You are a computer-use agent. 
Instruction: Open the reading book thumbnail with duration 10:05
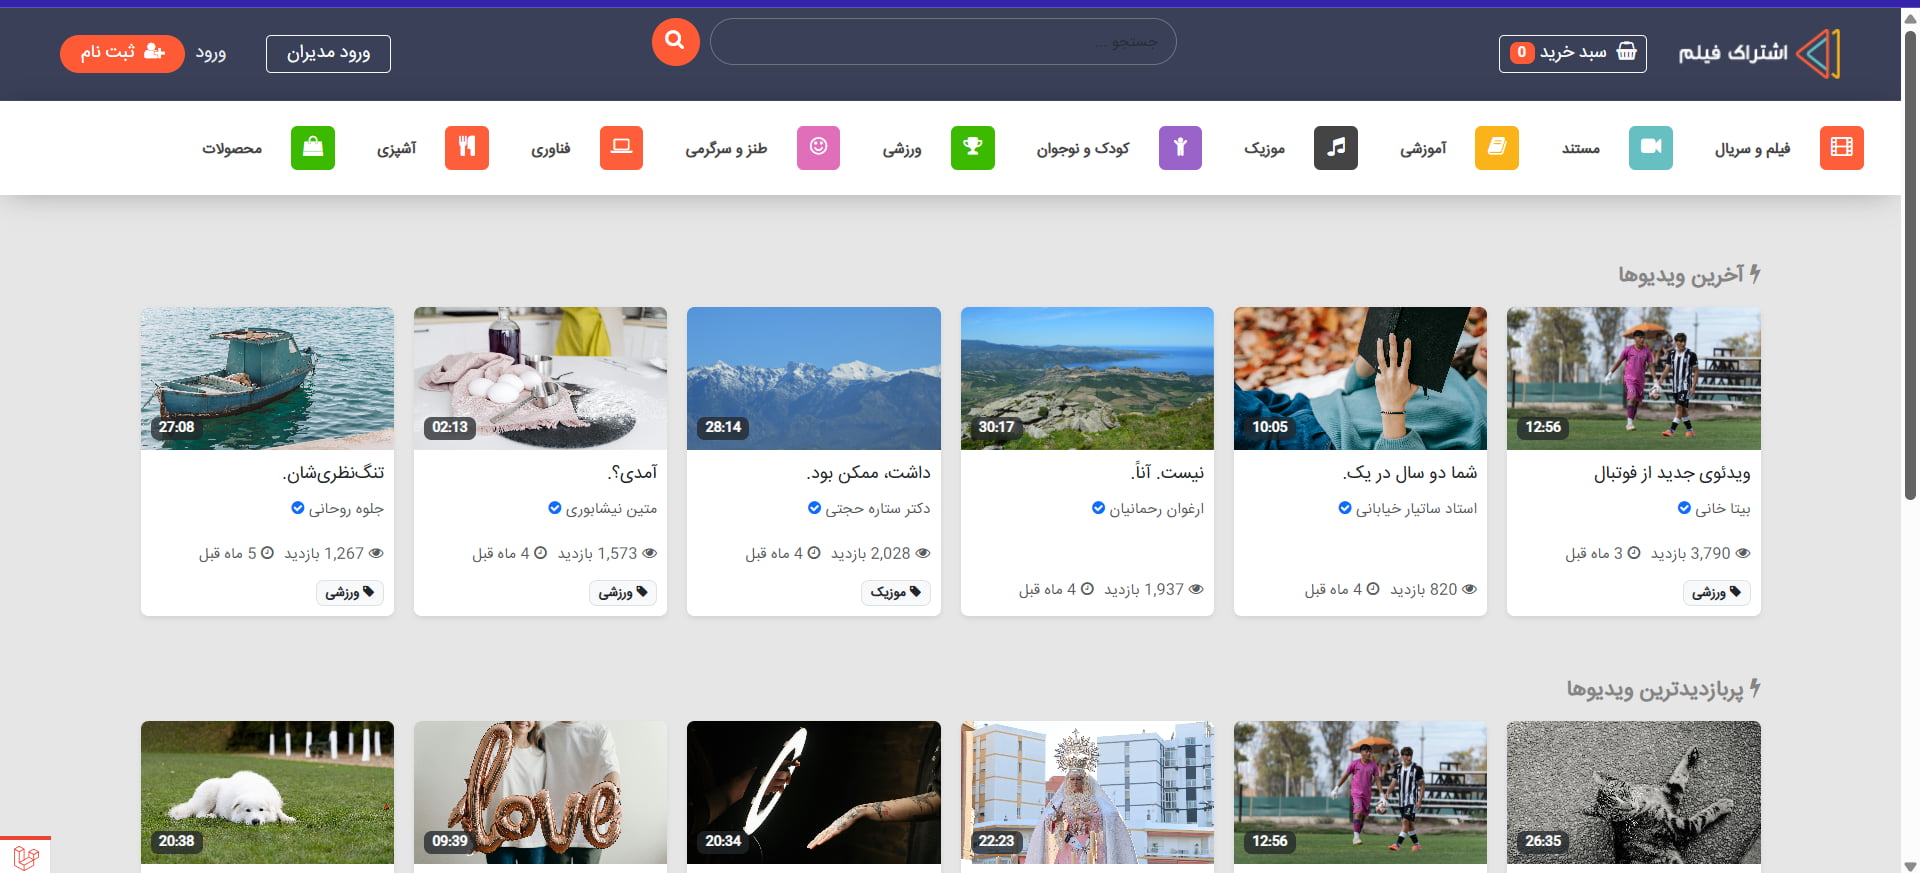click(1360, 378)
